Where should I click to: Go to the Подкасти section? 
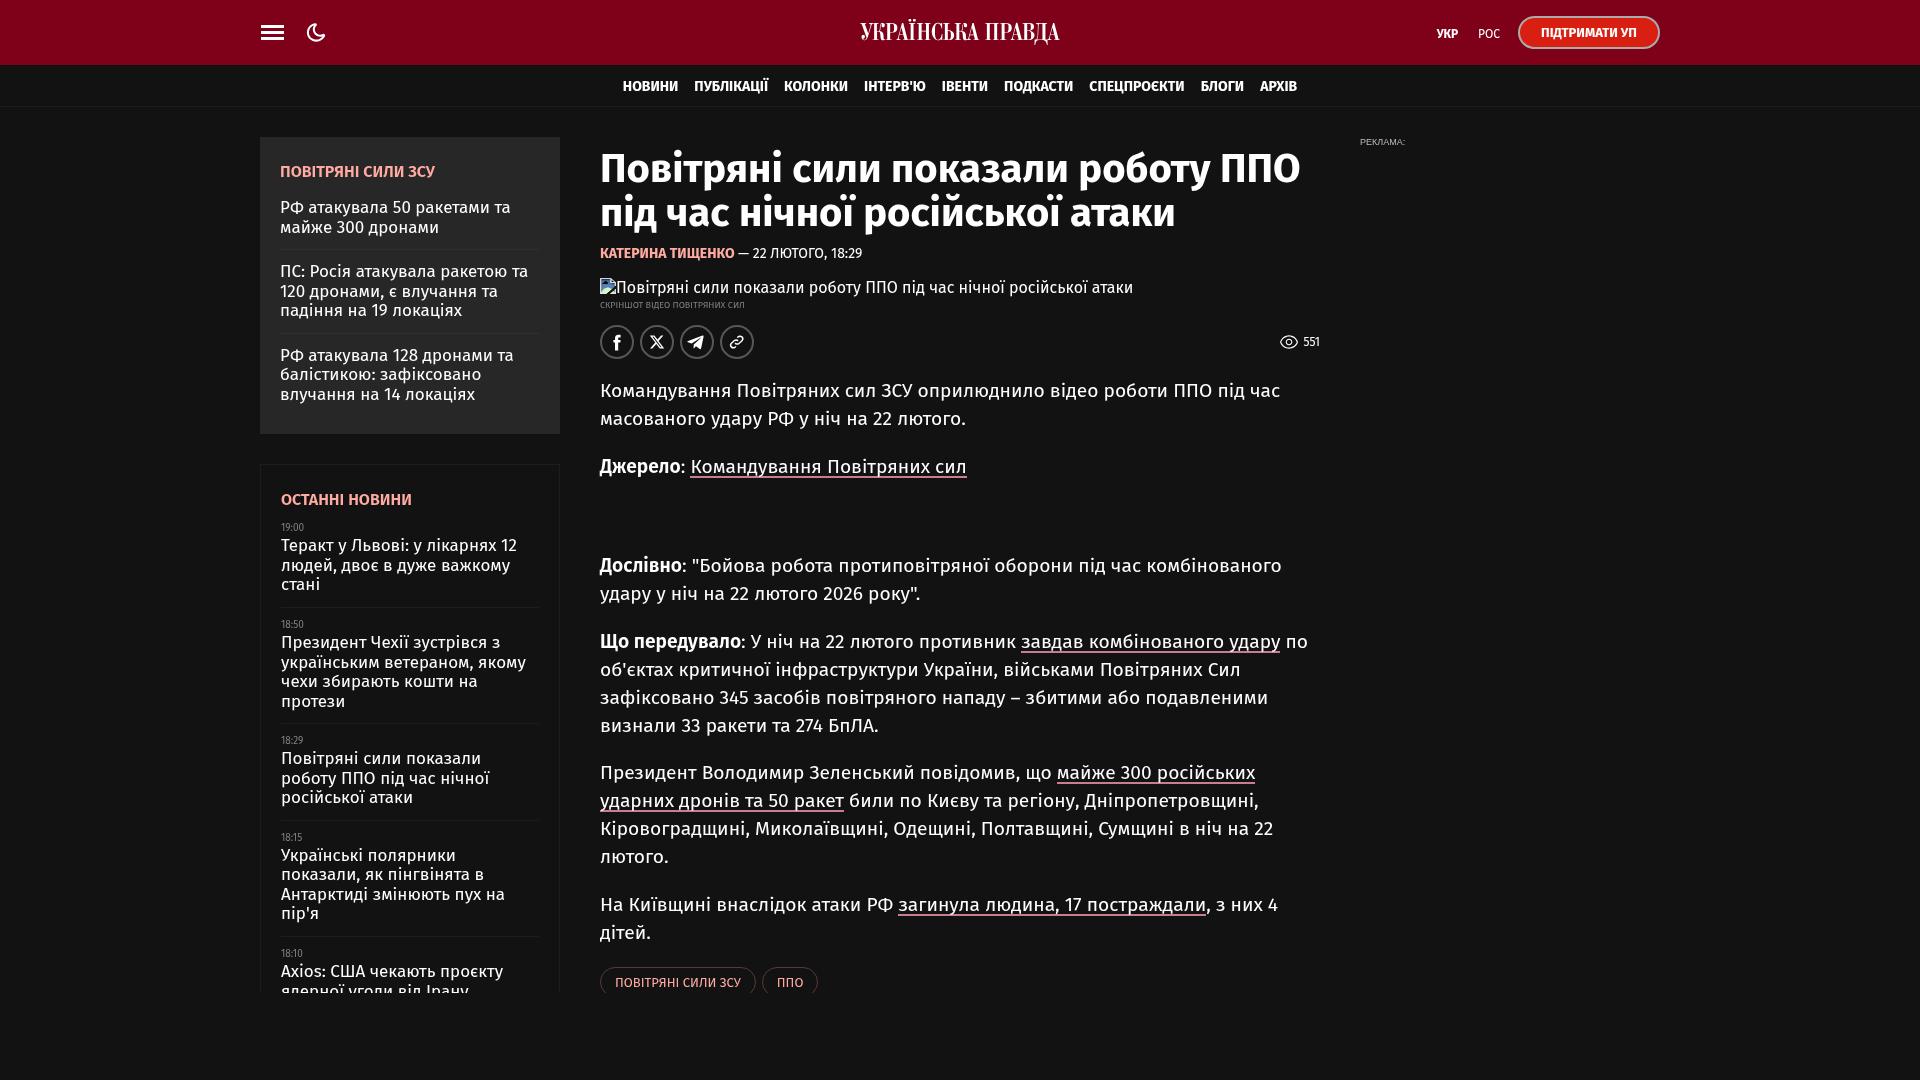pos(1038,87)
